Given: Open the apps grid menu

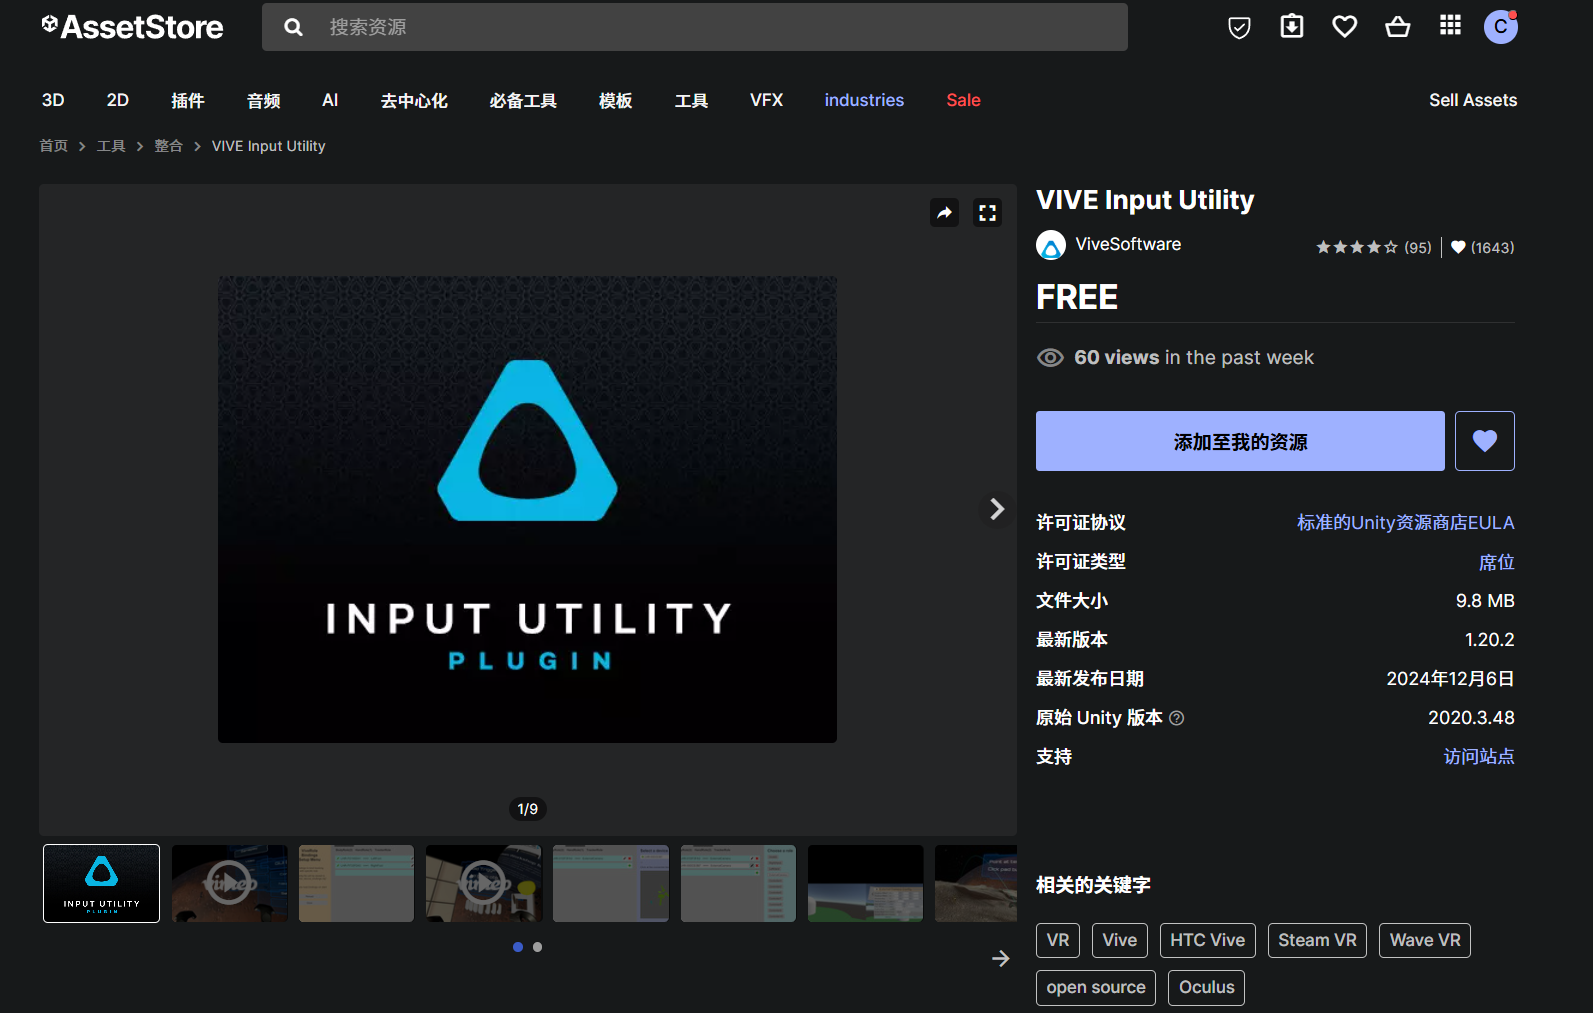Looking at the screenshot, I should tap(1450, 26).
